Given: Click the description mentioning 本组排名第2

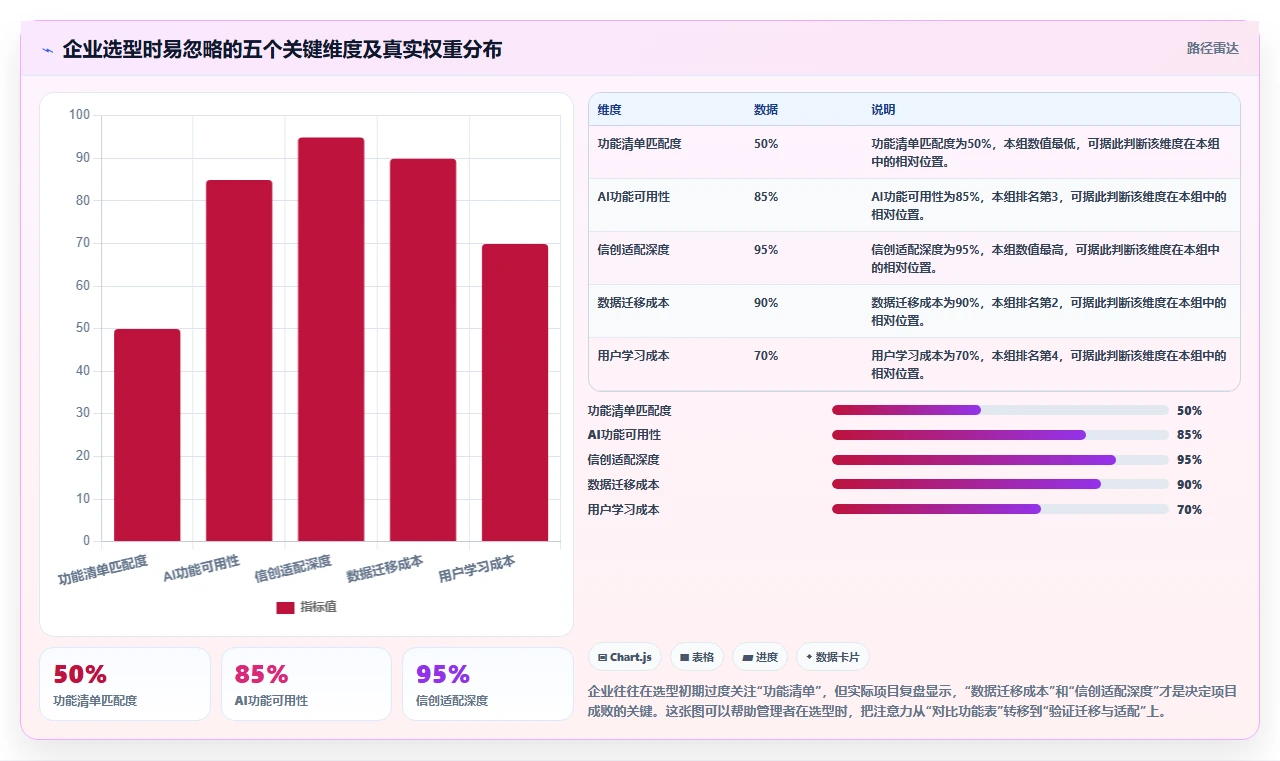Looking at the screenshot, I should tap(1049, 312).
